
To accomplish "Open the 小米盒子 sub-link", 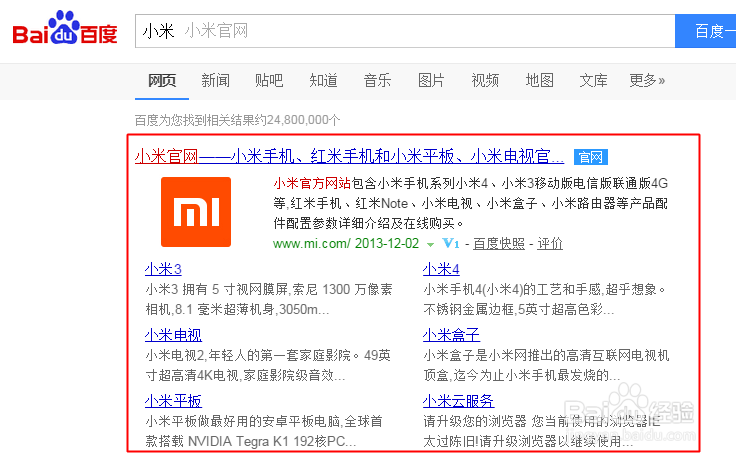I will (451, 335).
